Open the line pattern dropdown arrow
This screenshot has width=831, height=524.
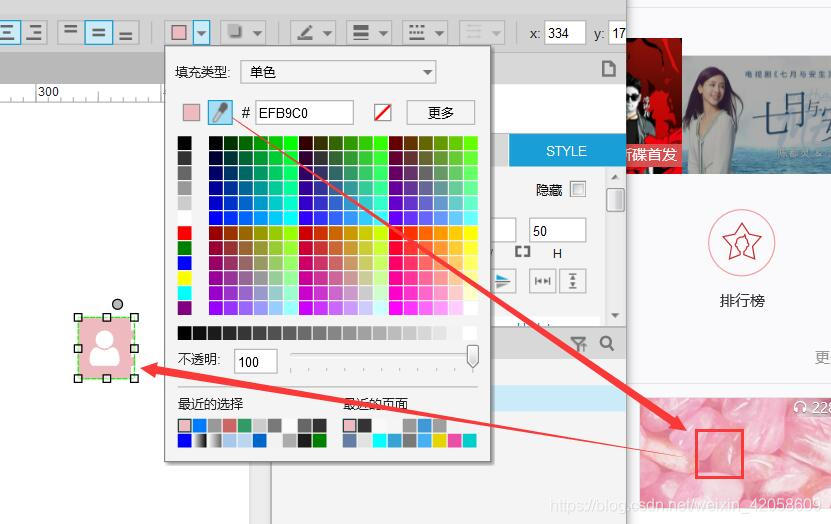pos(439,33)
